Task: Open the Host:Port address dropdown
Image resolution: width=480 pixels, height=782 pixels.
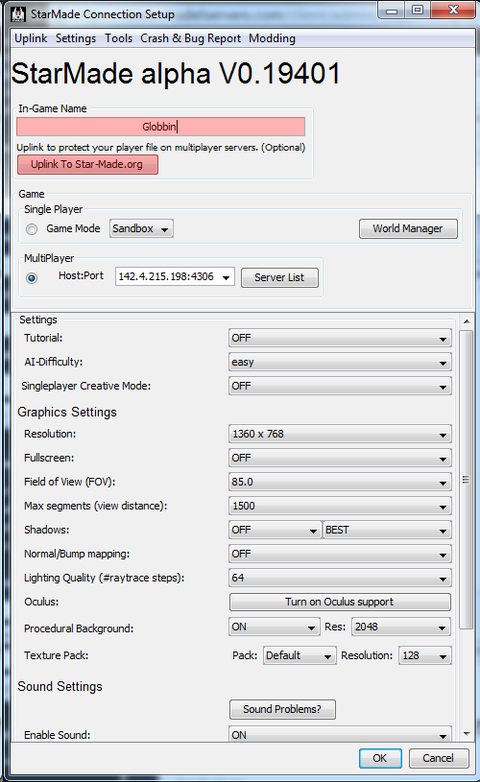Action: point(175,277)
